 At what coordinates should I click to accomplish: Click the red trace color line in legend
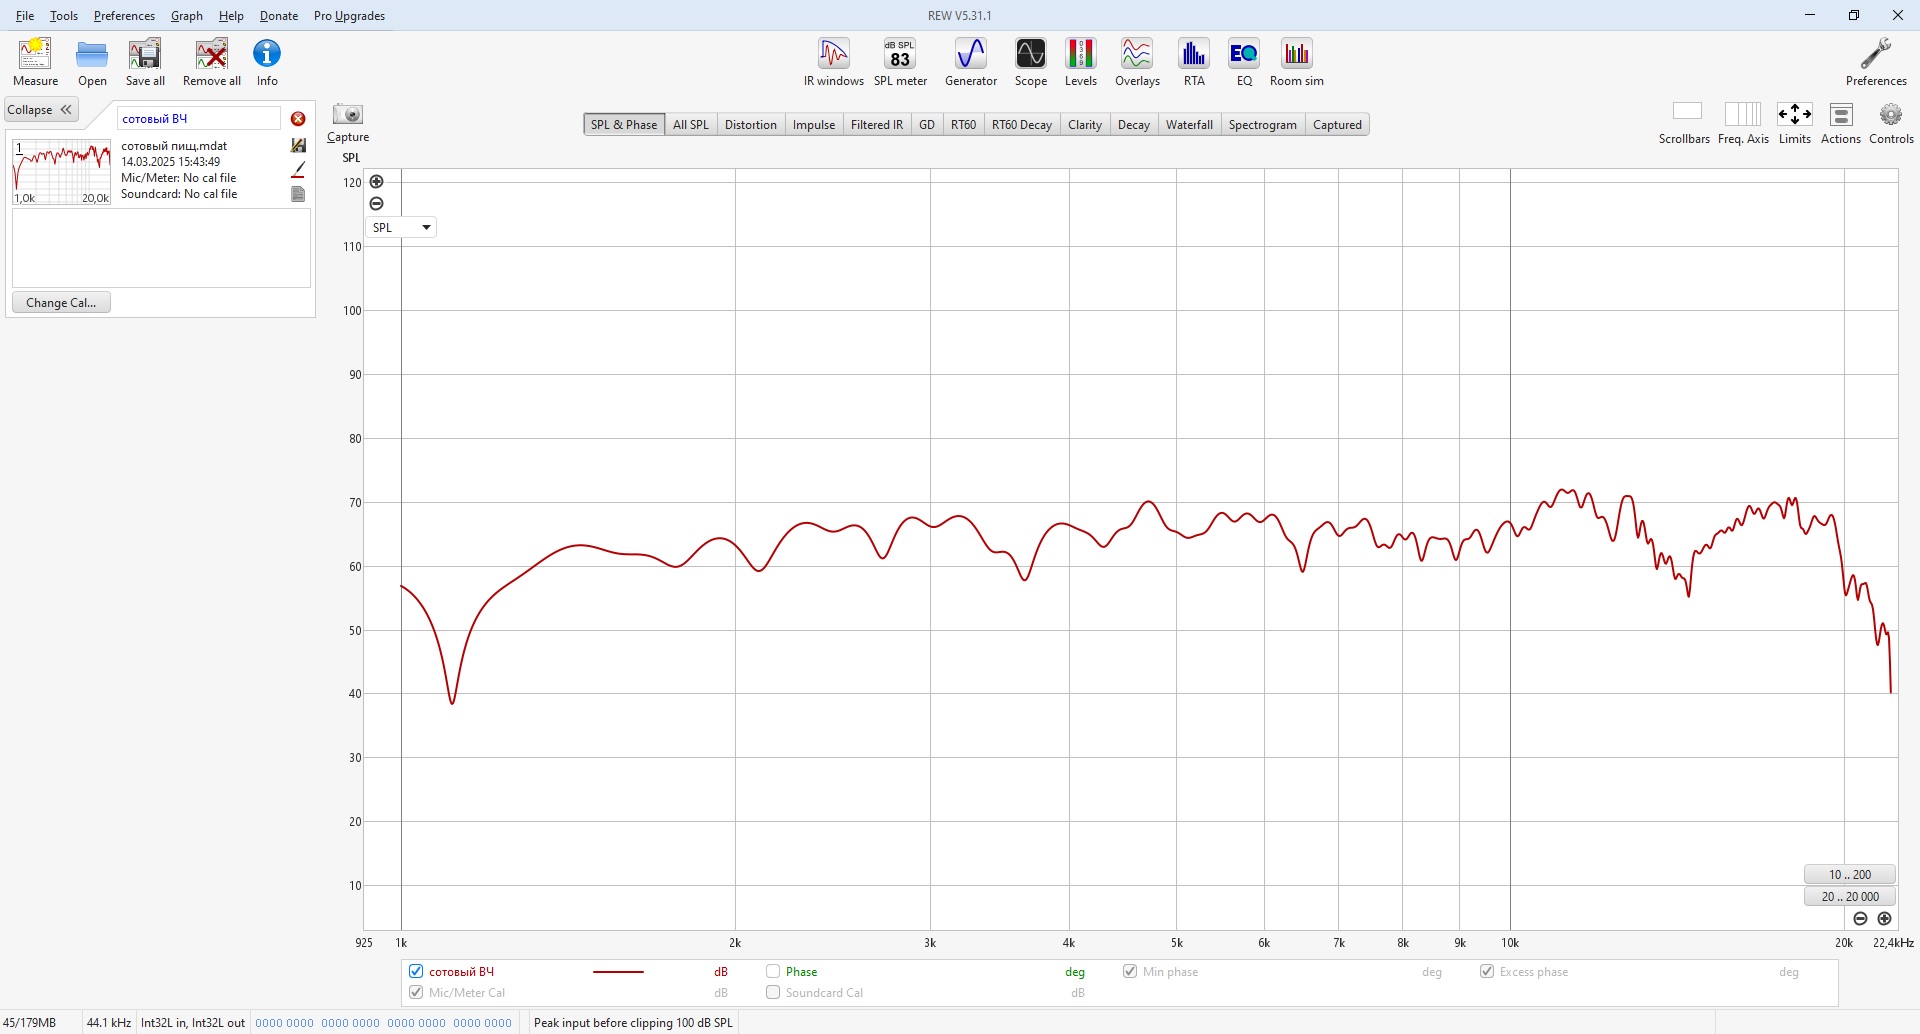(618, 972)
